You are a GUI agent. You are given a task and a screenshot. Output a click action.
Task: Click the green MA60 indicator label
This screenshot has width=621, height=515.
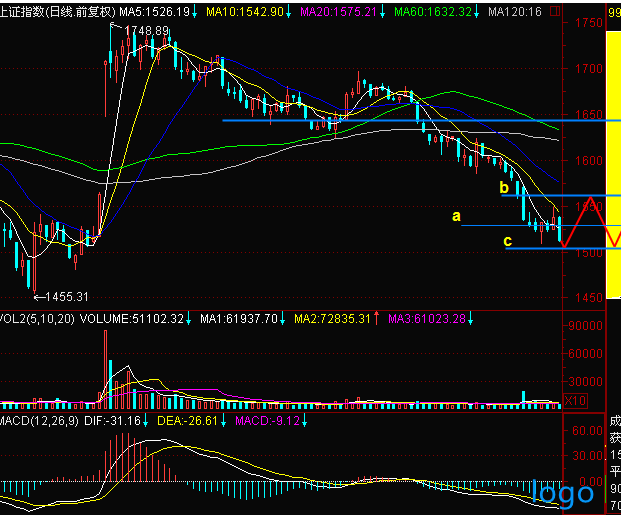(432, 11)
